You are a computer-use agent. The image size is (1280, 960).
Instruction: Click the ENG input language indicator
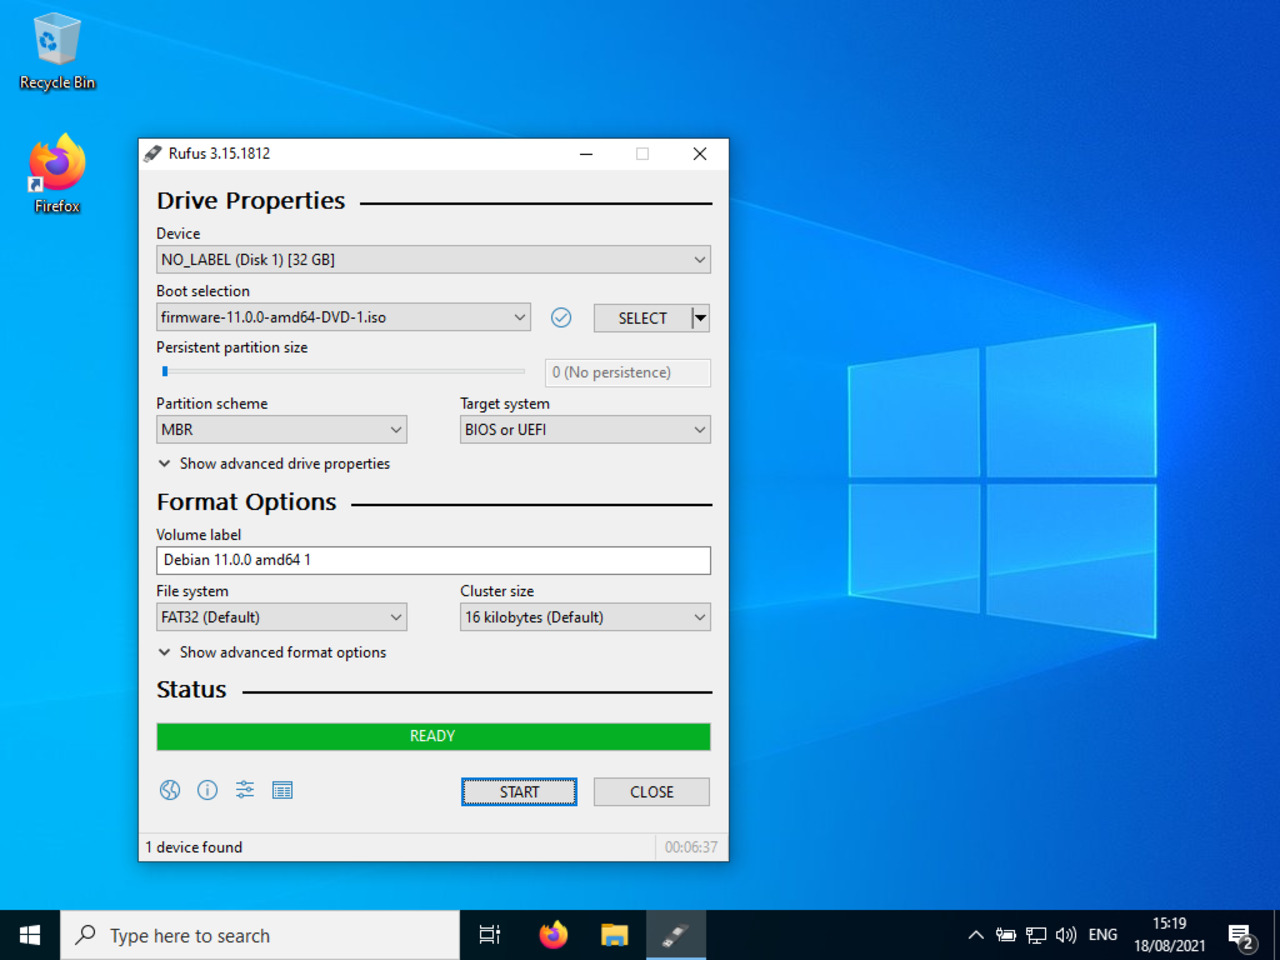1103,935
